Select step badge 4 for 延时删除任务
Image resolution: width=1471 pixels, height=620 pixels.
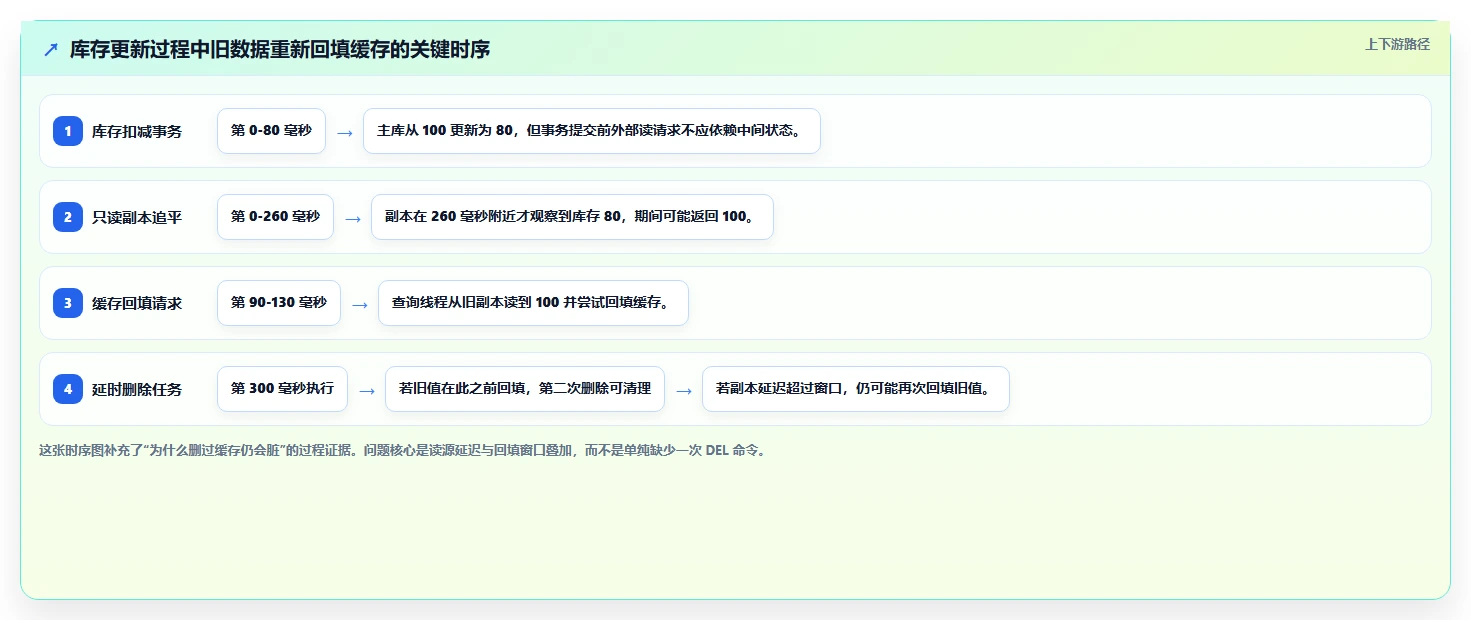tap(68, 389)
